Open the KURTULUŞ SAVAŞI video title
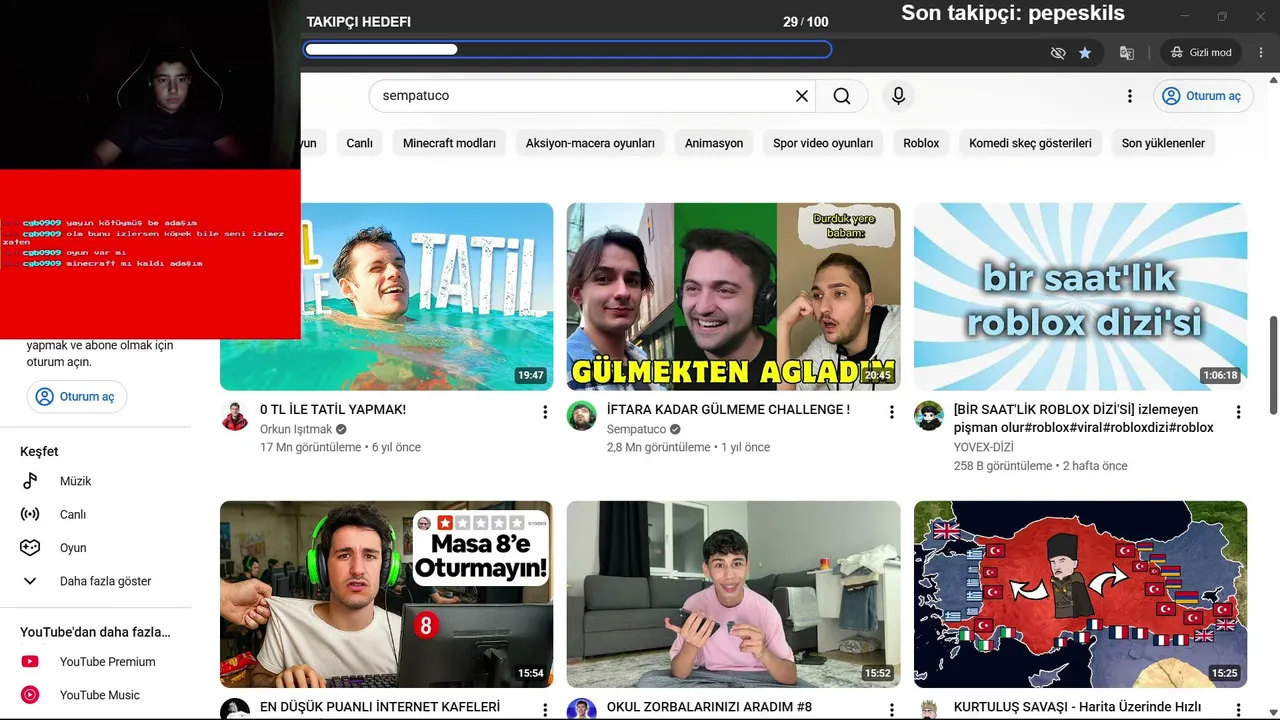The height and width of the screenshot is (720, 1280). (x=1077, y=707)
